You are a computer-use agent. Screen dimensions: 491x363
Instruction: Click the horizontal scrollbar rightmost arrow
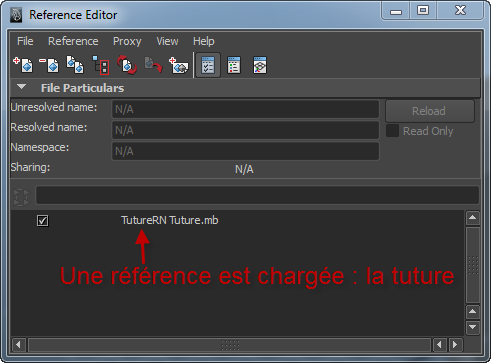tap(455, 345)
